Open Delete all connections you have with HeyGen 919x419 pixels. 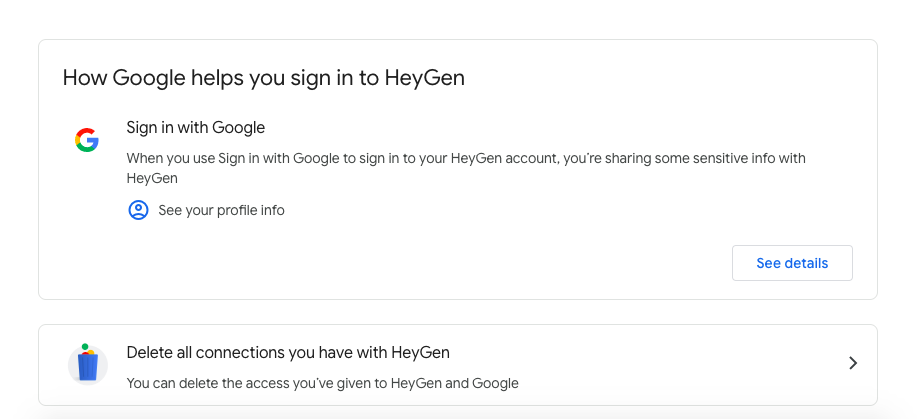click(x=288, y=353)
